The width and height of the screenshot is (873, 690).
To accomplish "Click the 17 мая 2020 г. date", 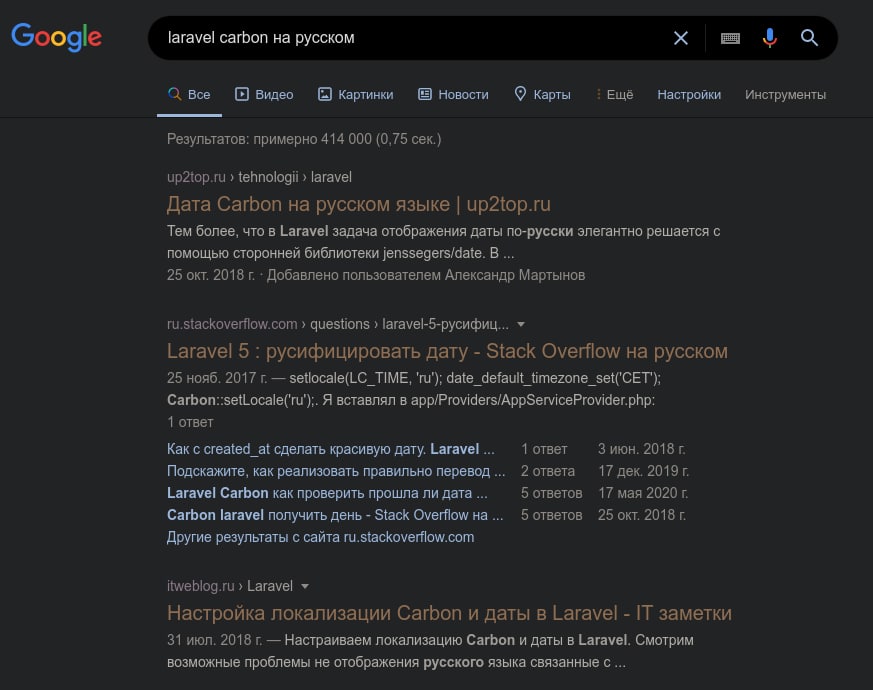I will pos(643,493).
